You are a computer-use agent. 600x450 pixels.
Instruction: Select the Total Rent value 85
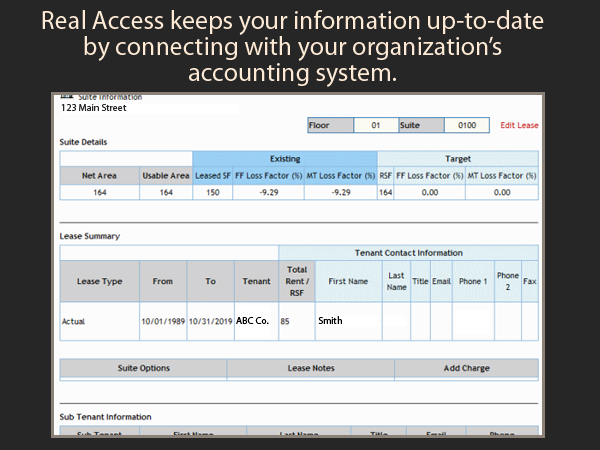[x=297, y=321]
